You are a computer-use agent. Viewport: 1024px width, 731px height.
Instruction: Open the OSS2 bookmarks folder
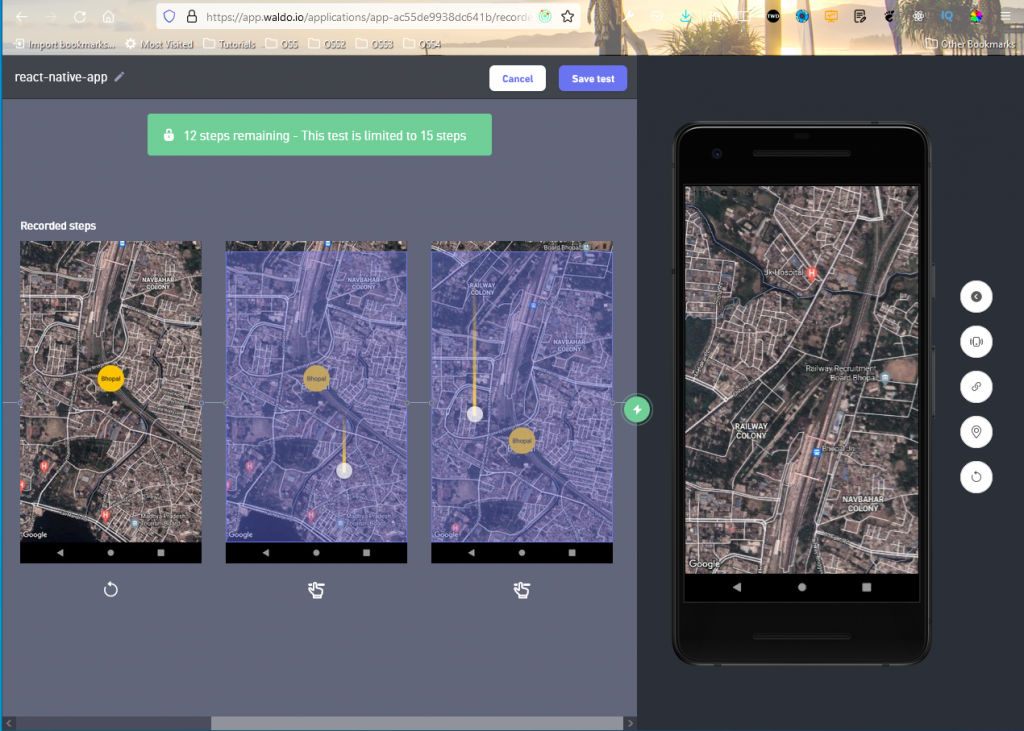327,44
